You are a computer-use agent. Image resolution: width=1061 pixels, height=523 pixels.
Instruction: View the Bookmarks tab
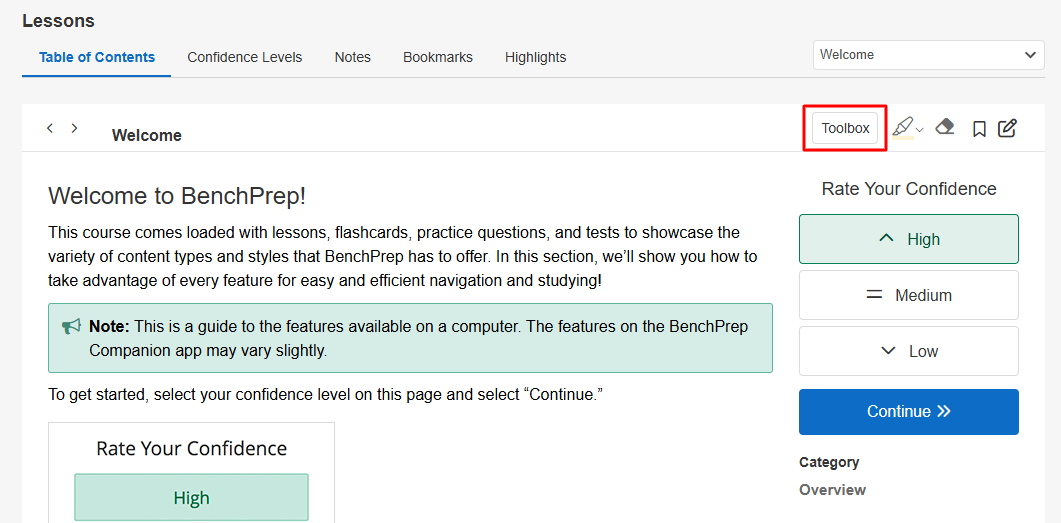[437, 57]
